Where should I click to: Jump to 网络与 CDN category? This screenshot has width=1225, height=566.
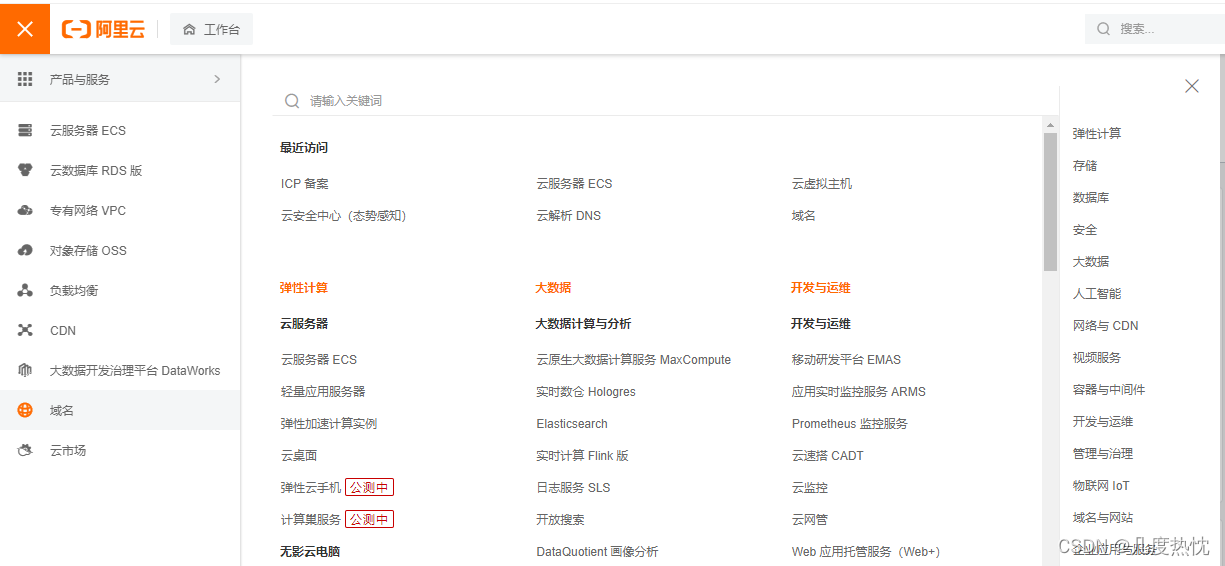click(1106, 326)
